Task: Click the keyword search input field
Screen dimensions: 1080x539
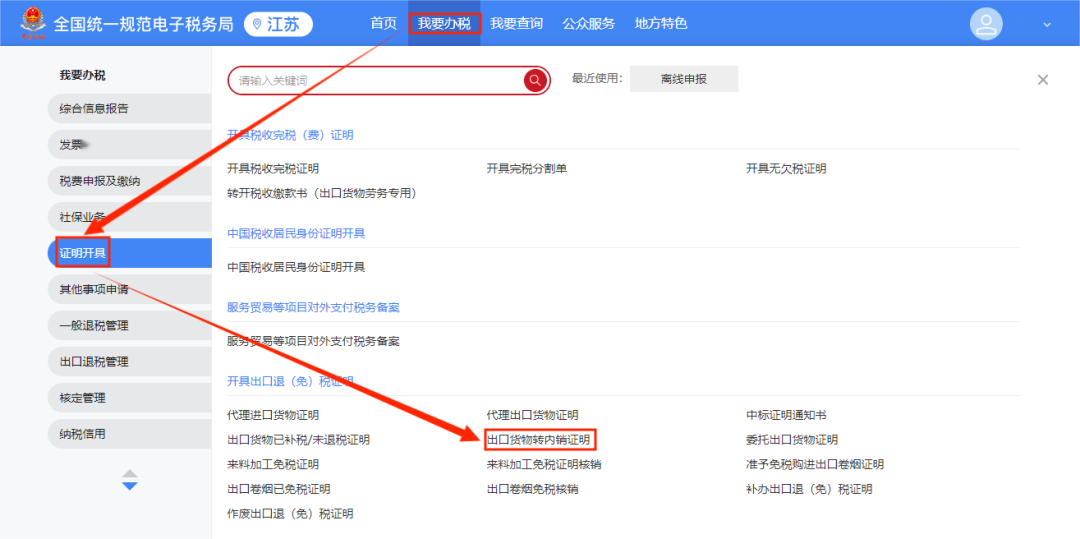Action: 376,80
